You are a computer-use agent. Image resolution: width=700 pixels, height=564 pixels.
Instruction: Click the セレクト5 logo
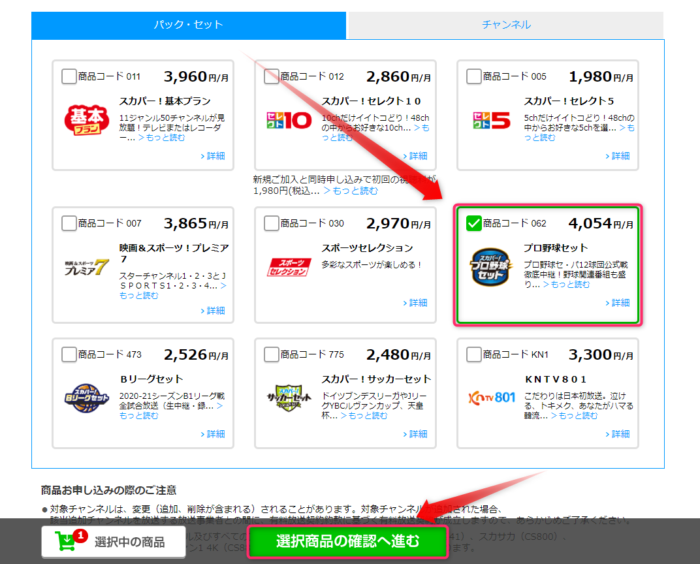click(491, 120)
